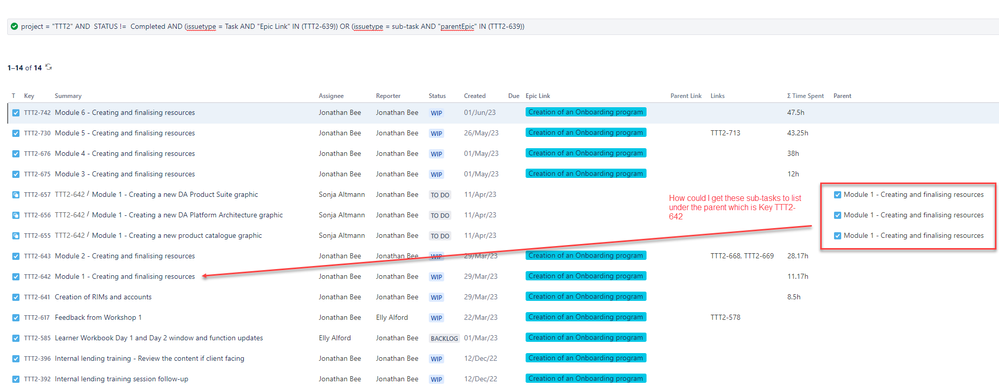Click the task type icon for TTT2-730
999x385 pixels.
point(16,133)
